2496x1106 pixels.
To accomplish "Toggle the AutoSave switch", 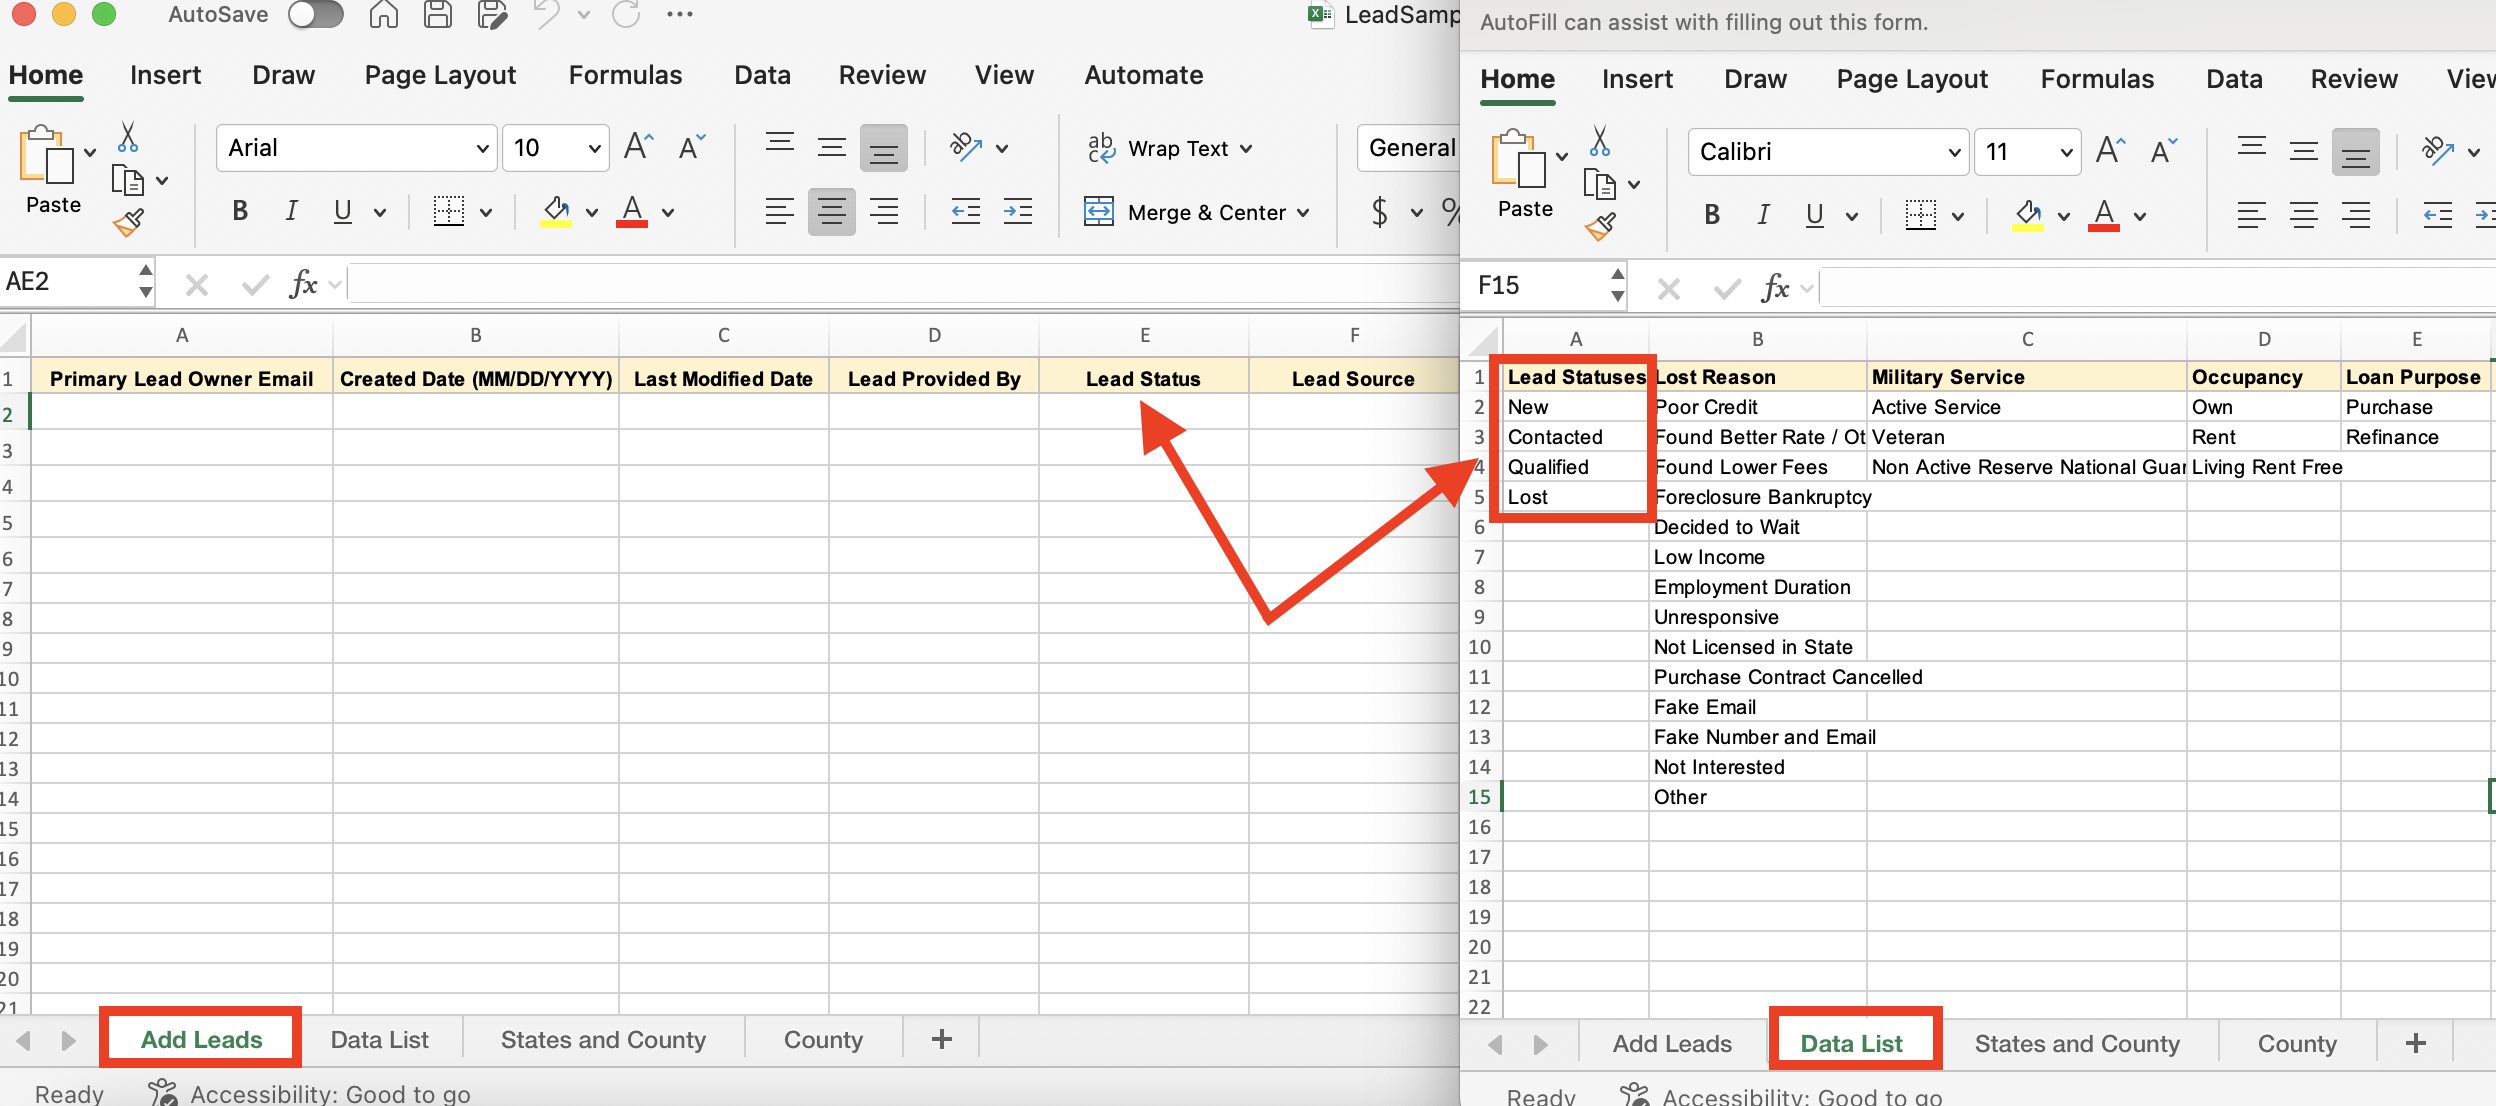I will (x=315, y=15).
